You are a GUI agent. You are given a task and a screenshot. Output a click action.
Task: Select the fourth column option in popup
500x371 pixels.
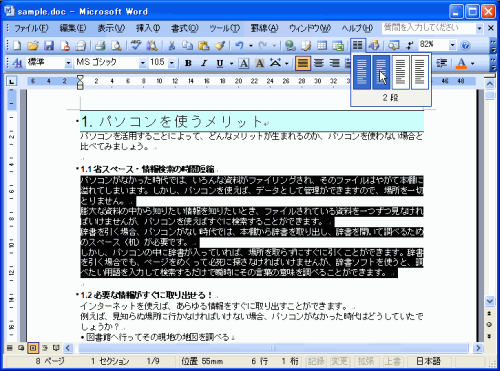pyautogui.click(x=420, y=72)
